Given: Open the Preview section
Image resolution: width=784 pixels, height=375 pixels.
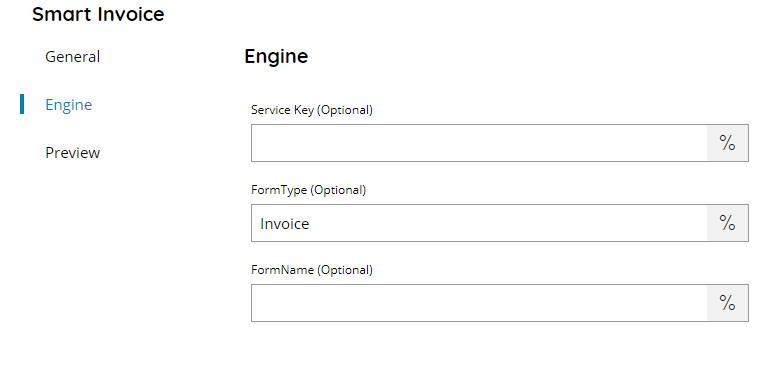Looking at the screenshot, I should point(72,152).
